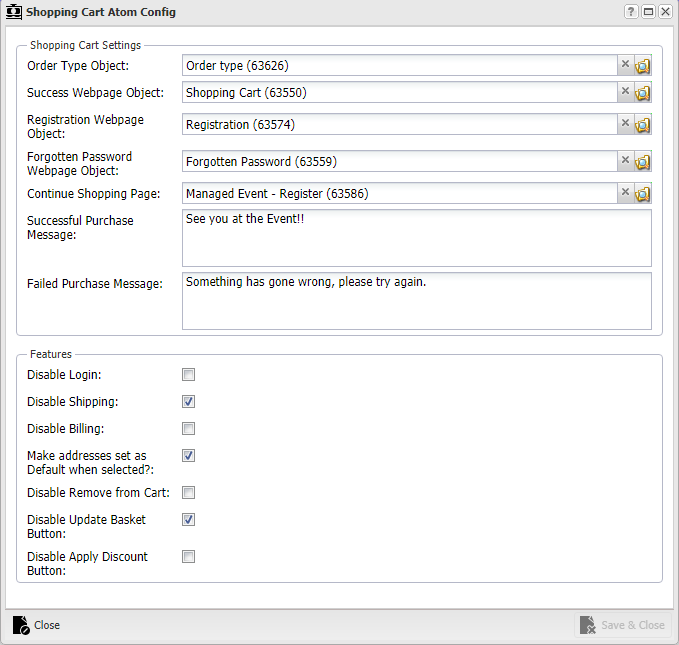The image size is (679, 645).
Task: Open the help question mark icon
Action: 631,12
